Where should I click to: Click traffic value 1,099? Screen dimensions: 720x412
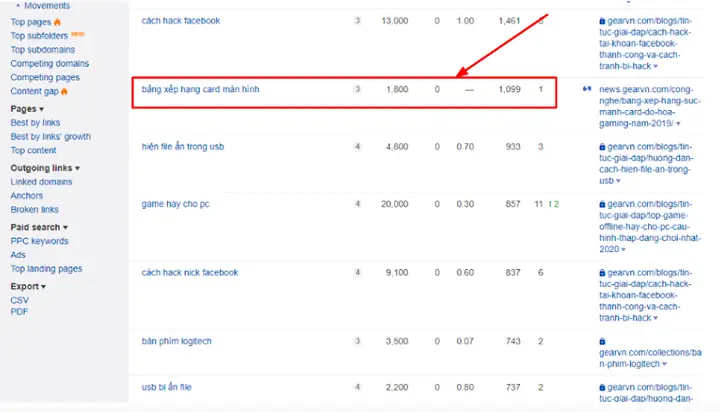point(509,89)
